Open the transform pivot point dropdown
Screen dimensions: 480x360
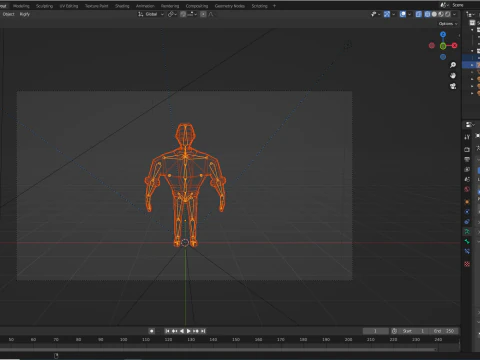tap(172, 14)
